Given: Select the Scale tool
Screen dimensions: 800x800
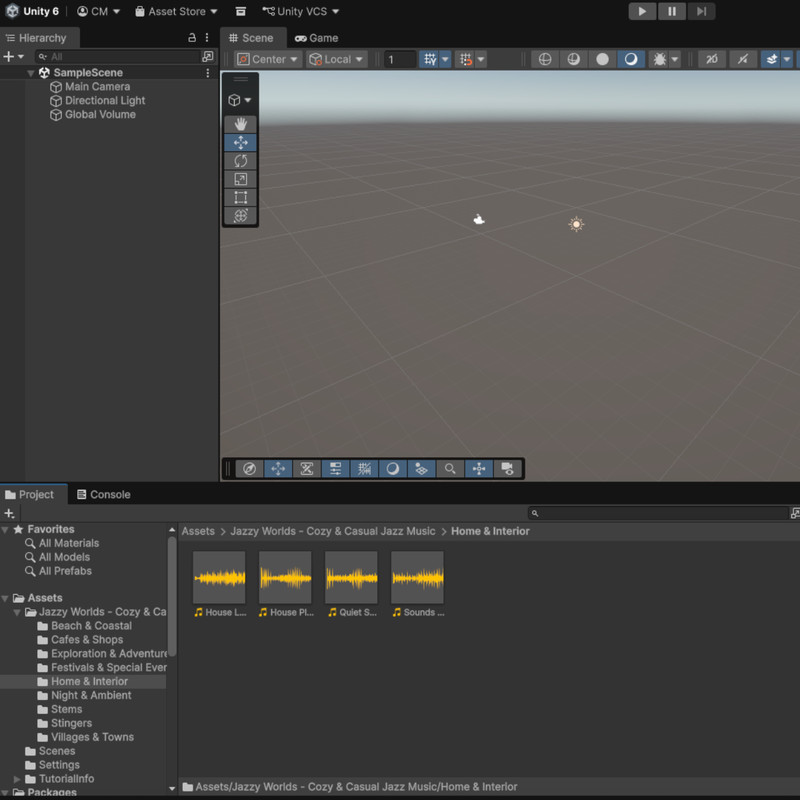Looking at the screenshot, I should pos(240,179).
